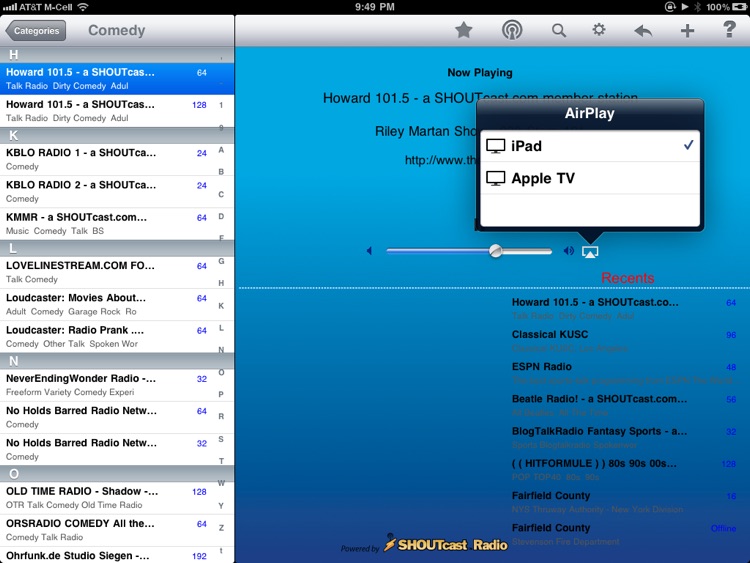Open recent BlogTalkRadio Fantasy Sports
The height and width of the screenshot is (563, 750).
click(624, 438)
